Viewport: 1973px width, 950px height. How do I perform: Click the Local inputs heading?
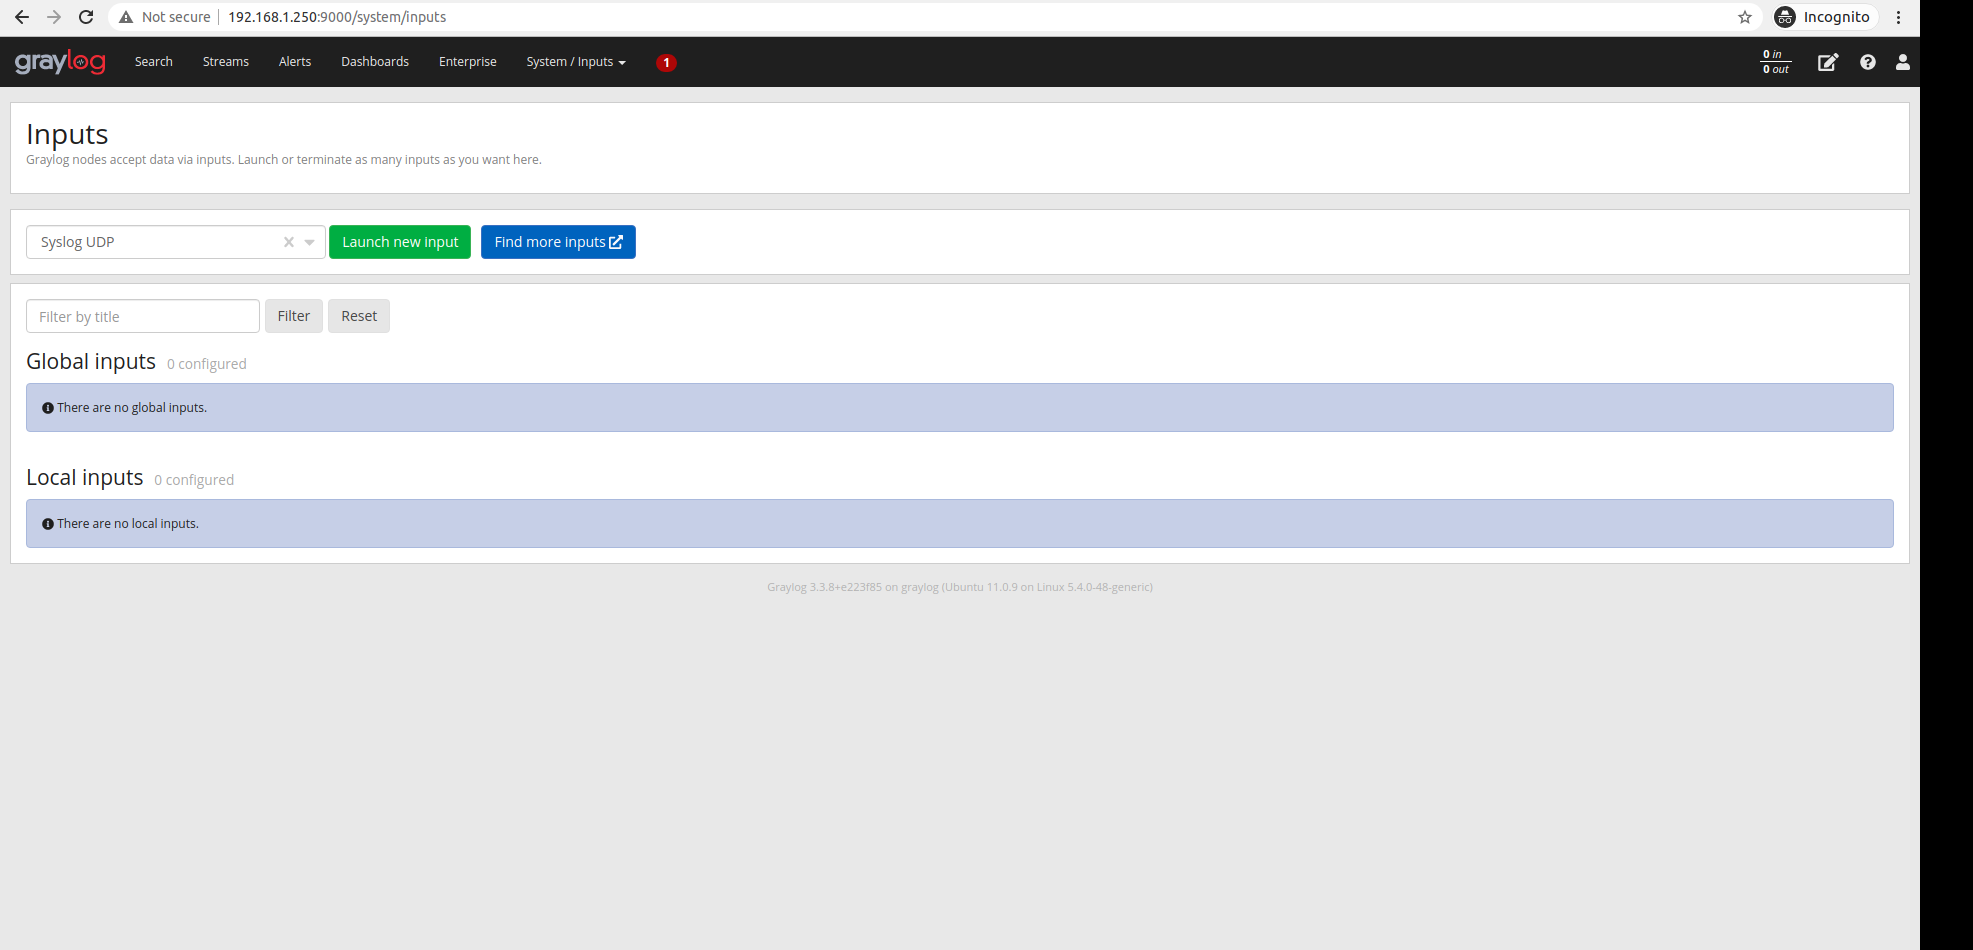pyautogui.click(x=85, y=478)
